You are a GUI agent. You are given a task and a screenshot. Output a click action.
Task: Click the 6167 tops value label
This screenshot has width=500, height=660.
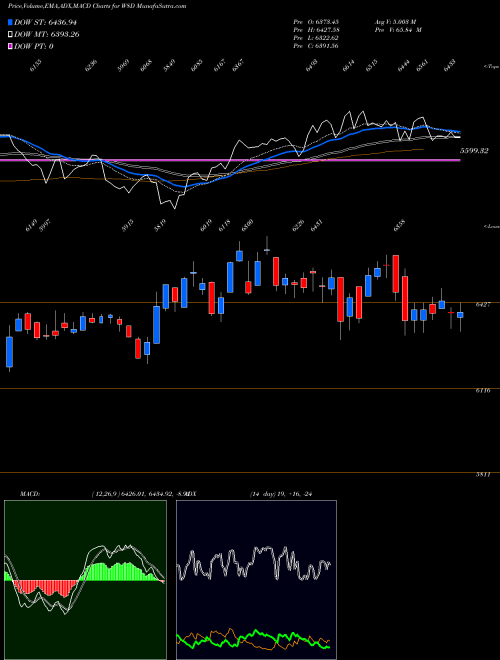click(220, 66)
